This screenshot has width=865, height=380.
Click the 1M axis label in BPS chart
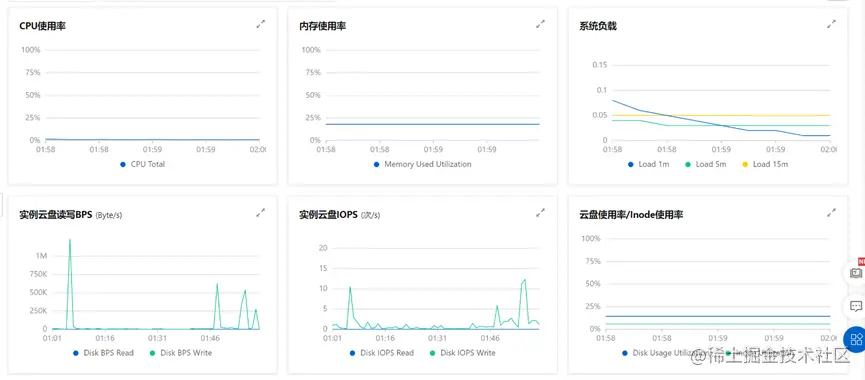tap(41, 256)
